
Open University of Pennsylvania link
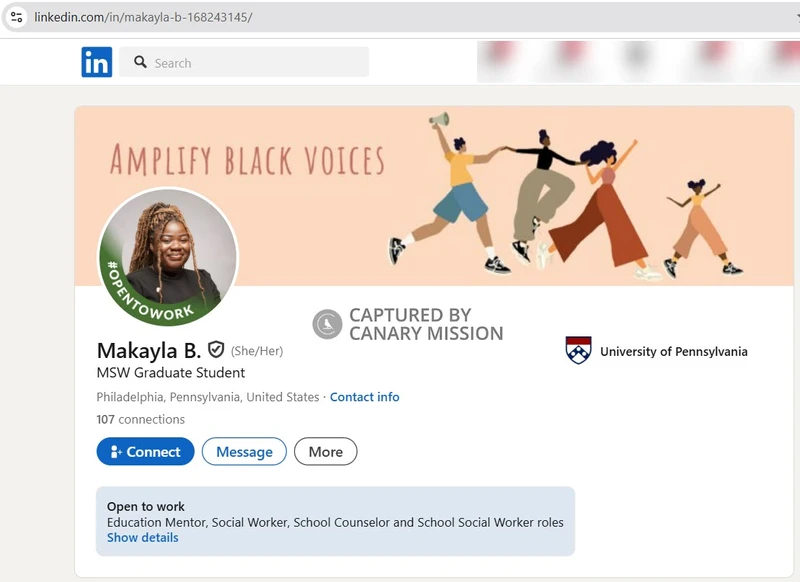click(657, 351)
